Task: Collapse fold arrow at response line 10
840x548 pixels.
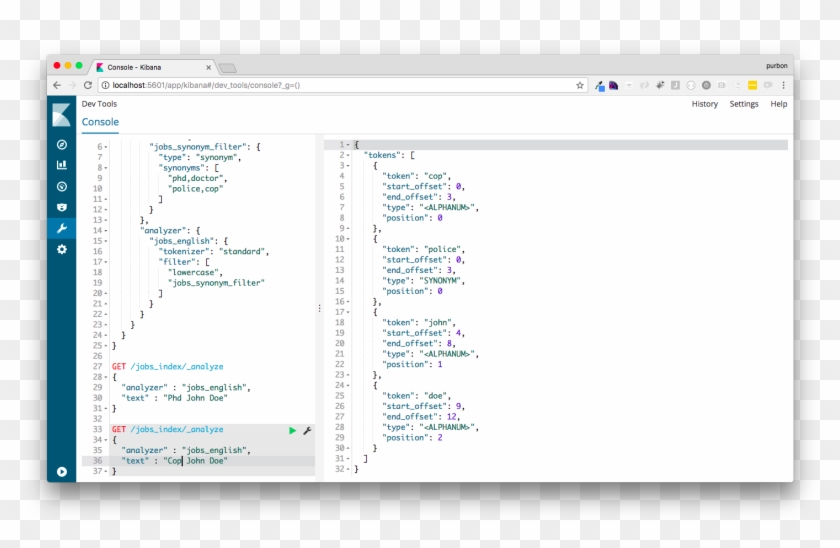Action: [348, 239]
